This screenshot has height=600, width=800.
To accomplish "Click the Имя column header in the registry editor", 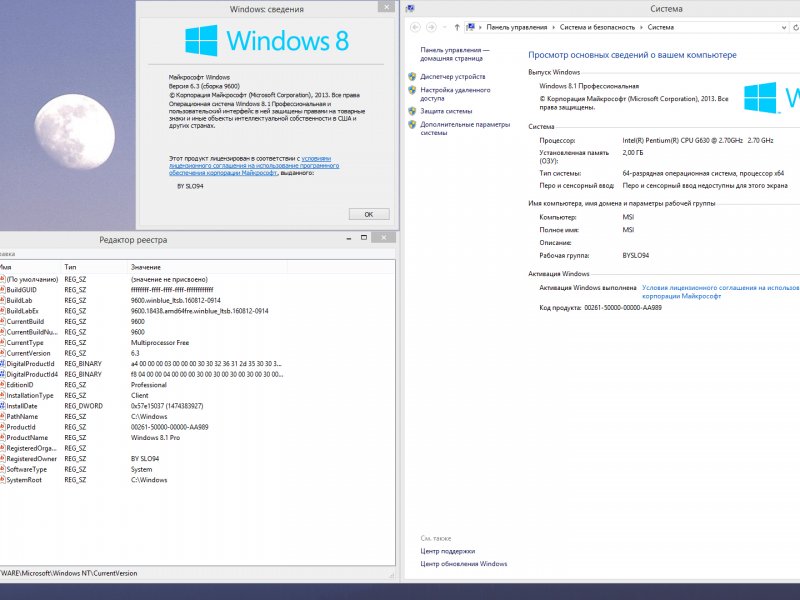I will (30, 267).
